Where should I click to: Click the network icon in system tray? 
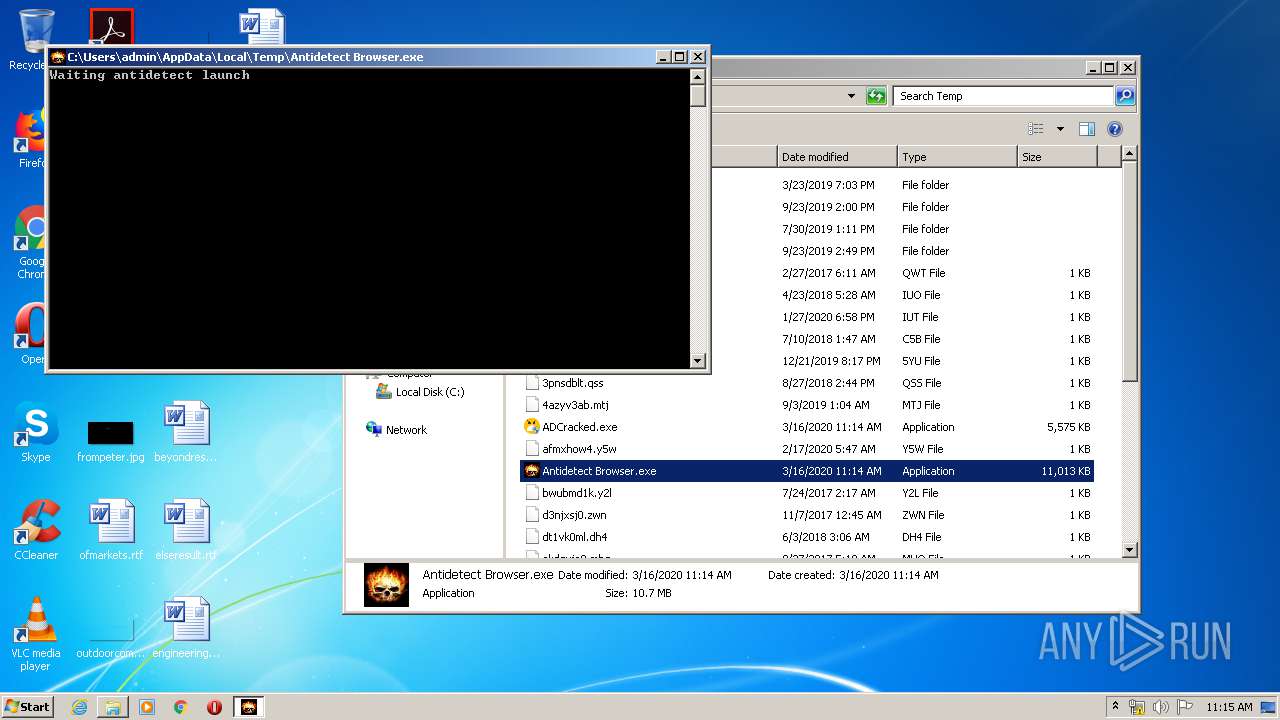pyautogui.click(x=1137, y=707)
